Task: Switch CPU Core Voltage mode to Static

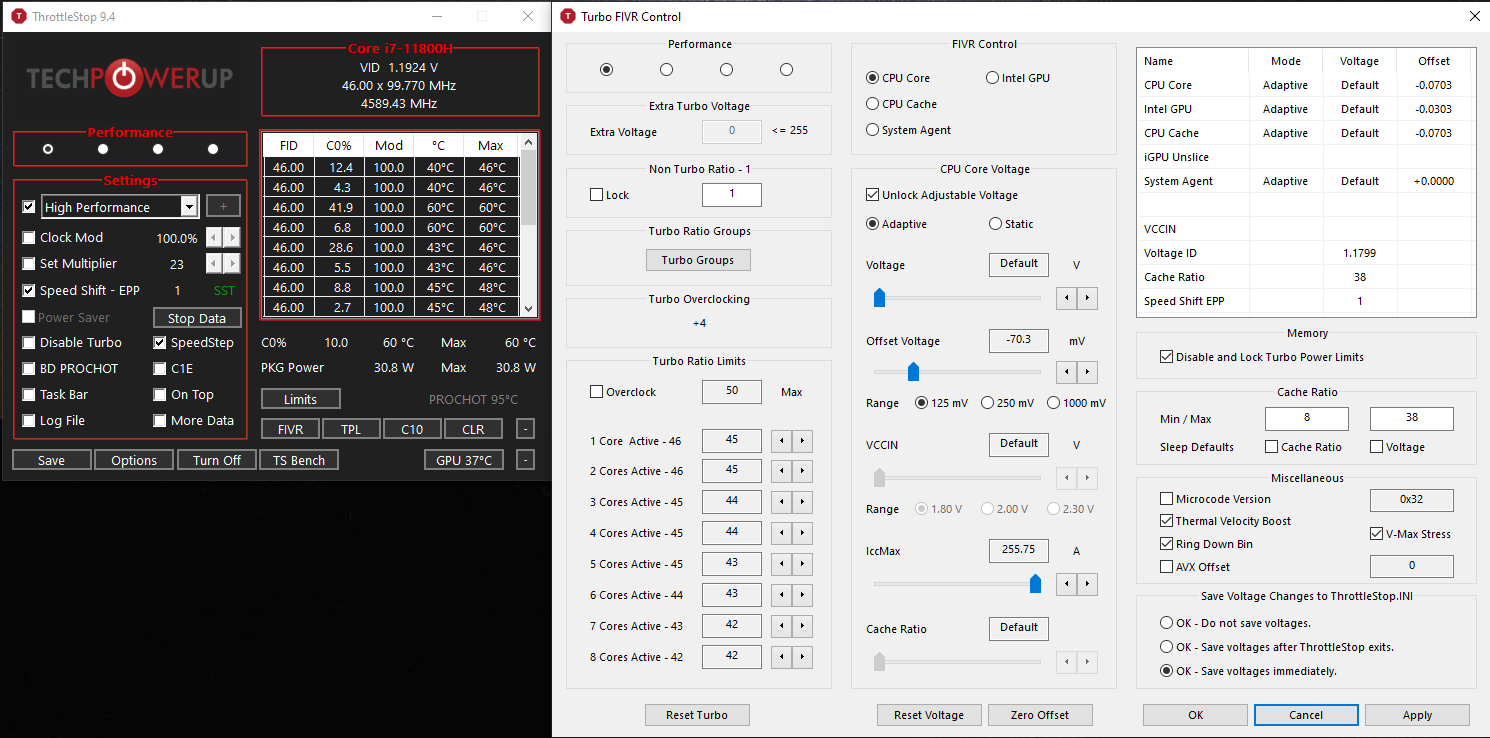Action: tap(995, 224)
